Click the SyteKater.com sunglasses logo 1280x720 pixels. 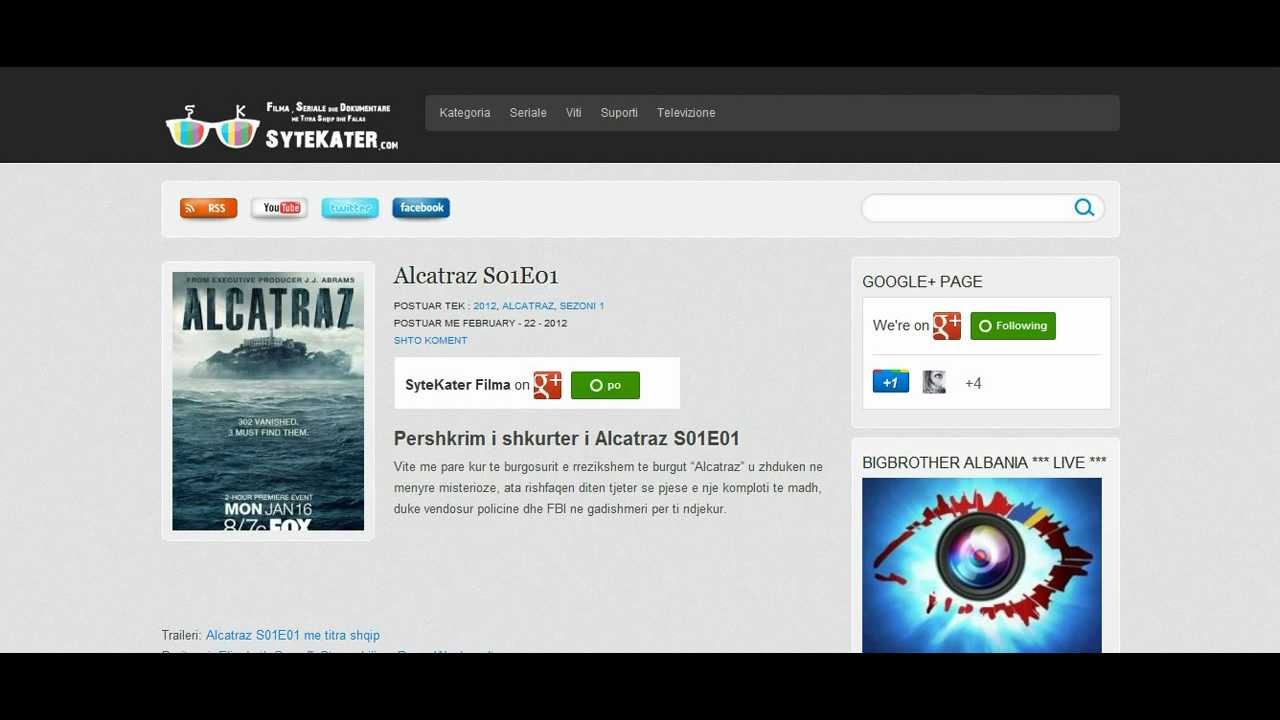tap(282, 126)
